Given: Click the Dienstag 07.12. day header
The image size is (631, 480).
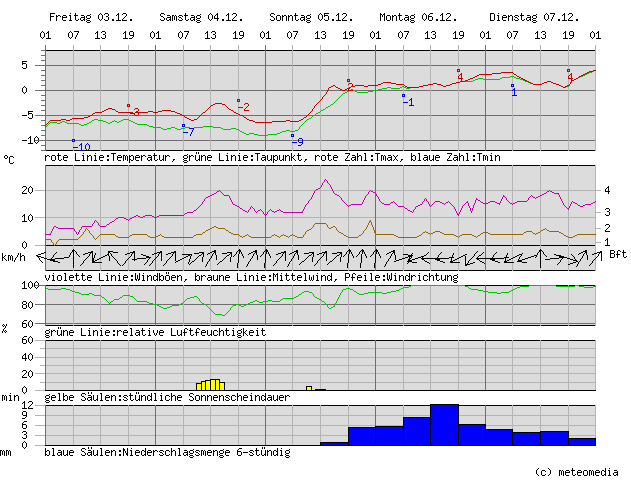Looking at the screenshot, I should pyautogui.click(x=524, y=18).
